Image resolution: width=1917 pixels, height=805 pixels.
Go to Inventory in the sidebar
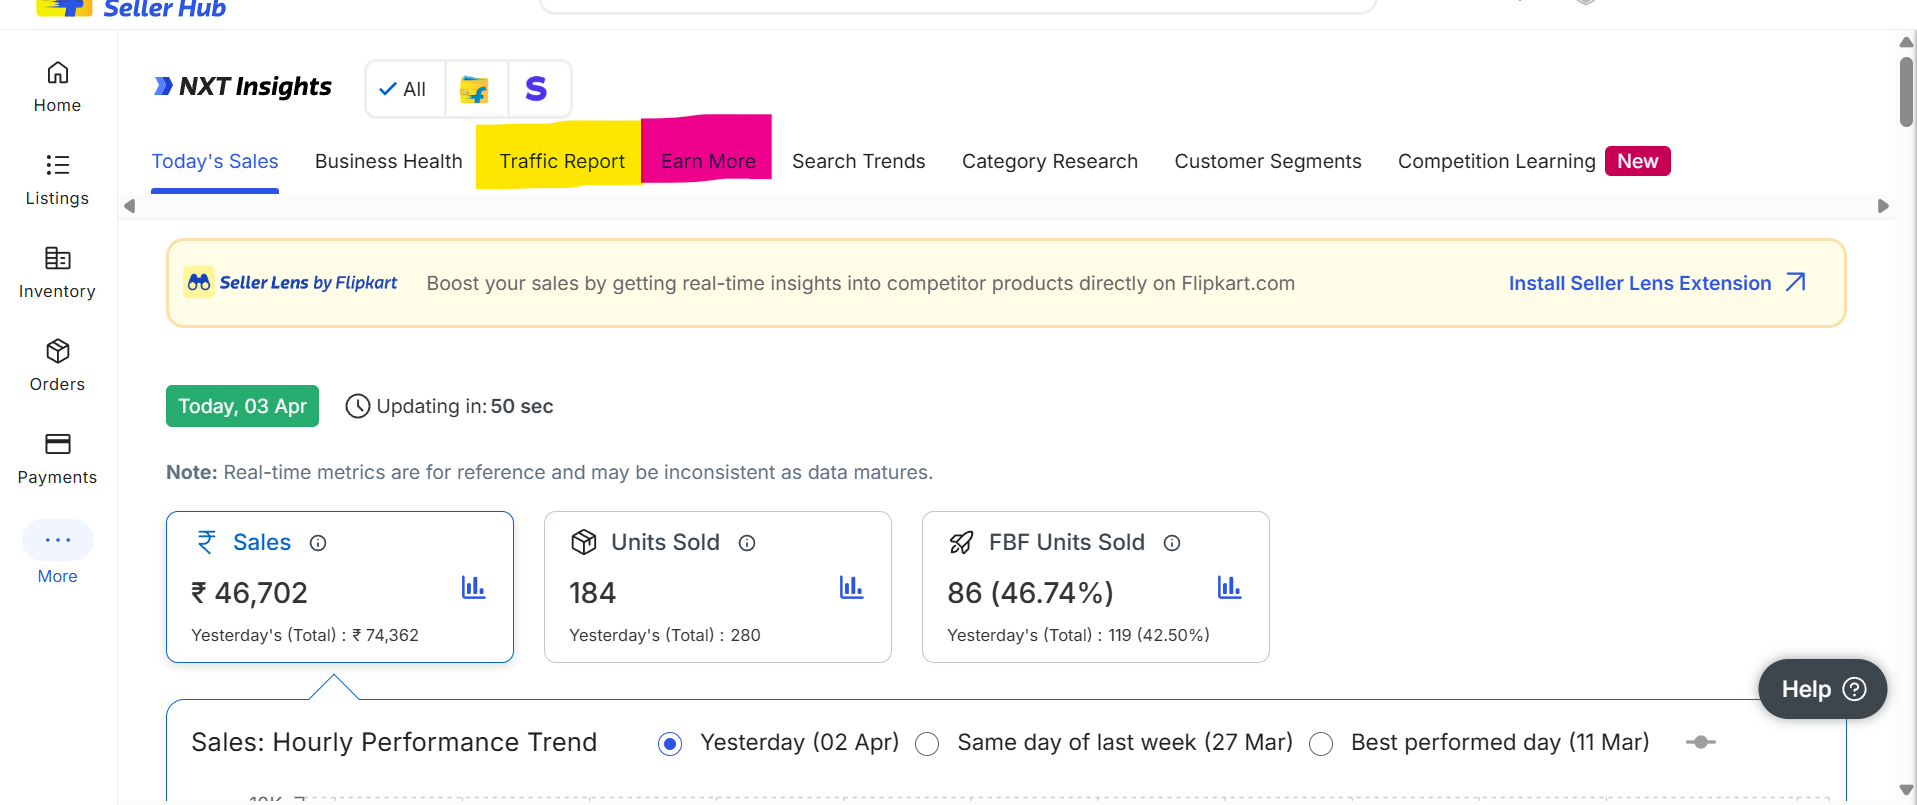[x=57, y=259]
